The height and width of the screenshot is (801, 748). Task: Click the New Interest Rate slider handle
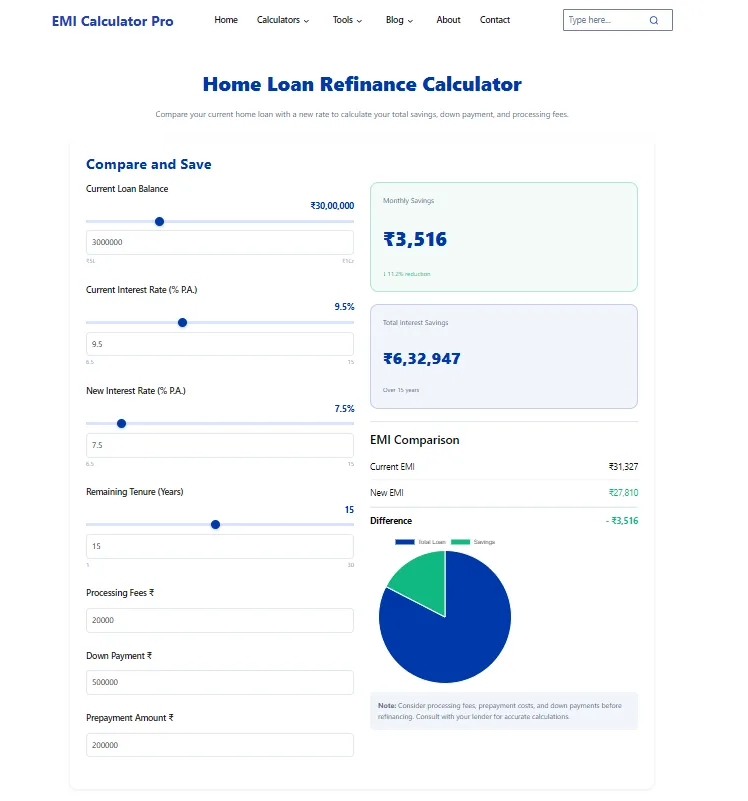pos(120,424)
